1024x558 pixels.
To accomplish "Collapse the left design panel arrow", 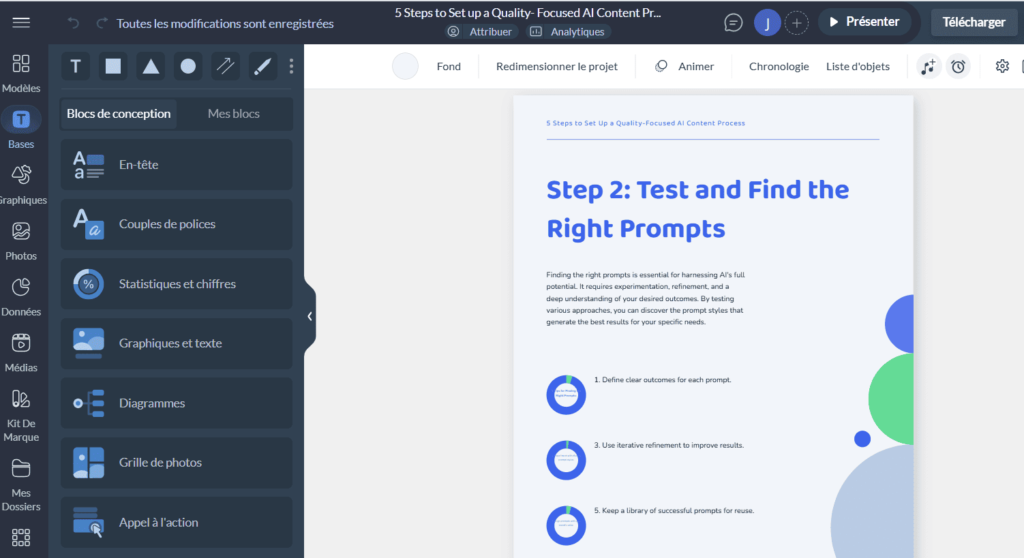I will (x=310, y=316).
